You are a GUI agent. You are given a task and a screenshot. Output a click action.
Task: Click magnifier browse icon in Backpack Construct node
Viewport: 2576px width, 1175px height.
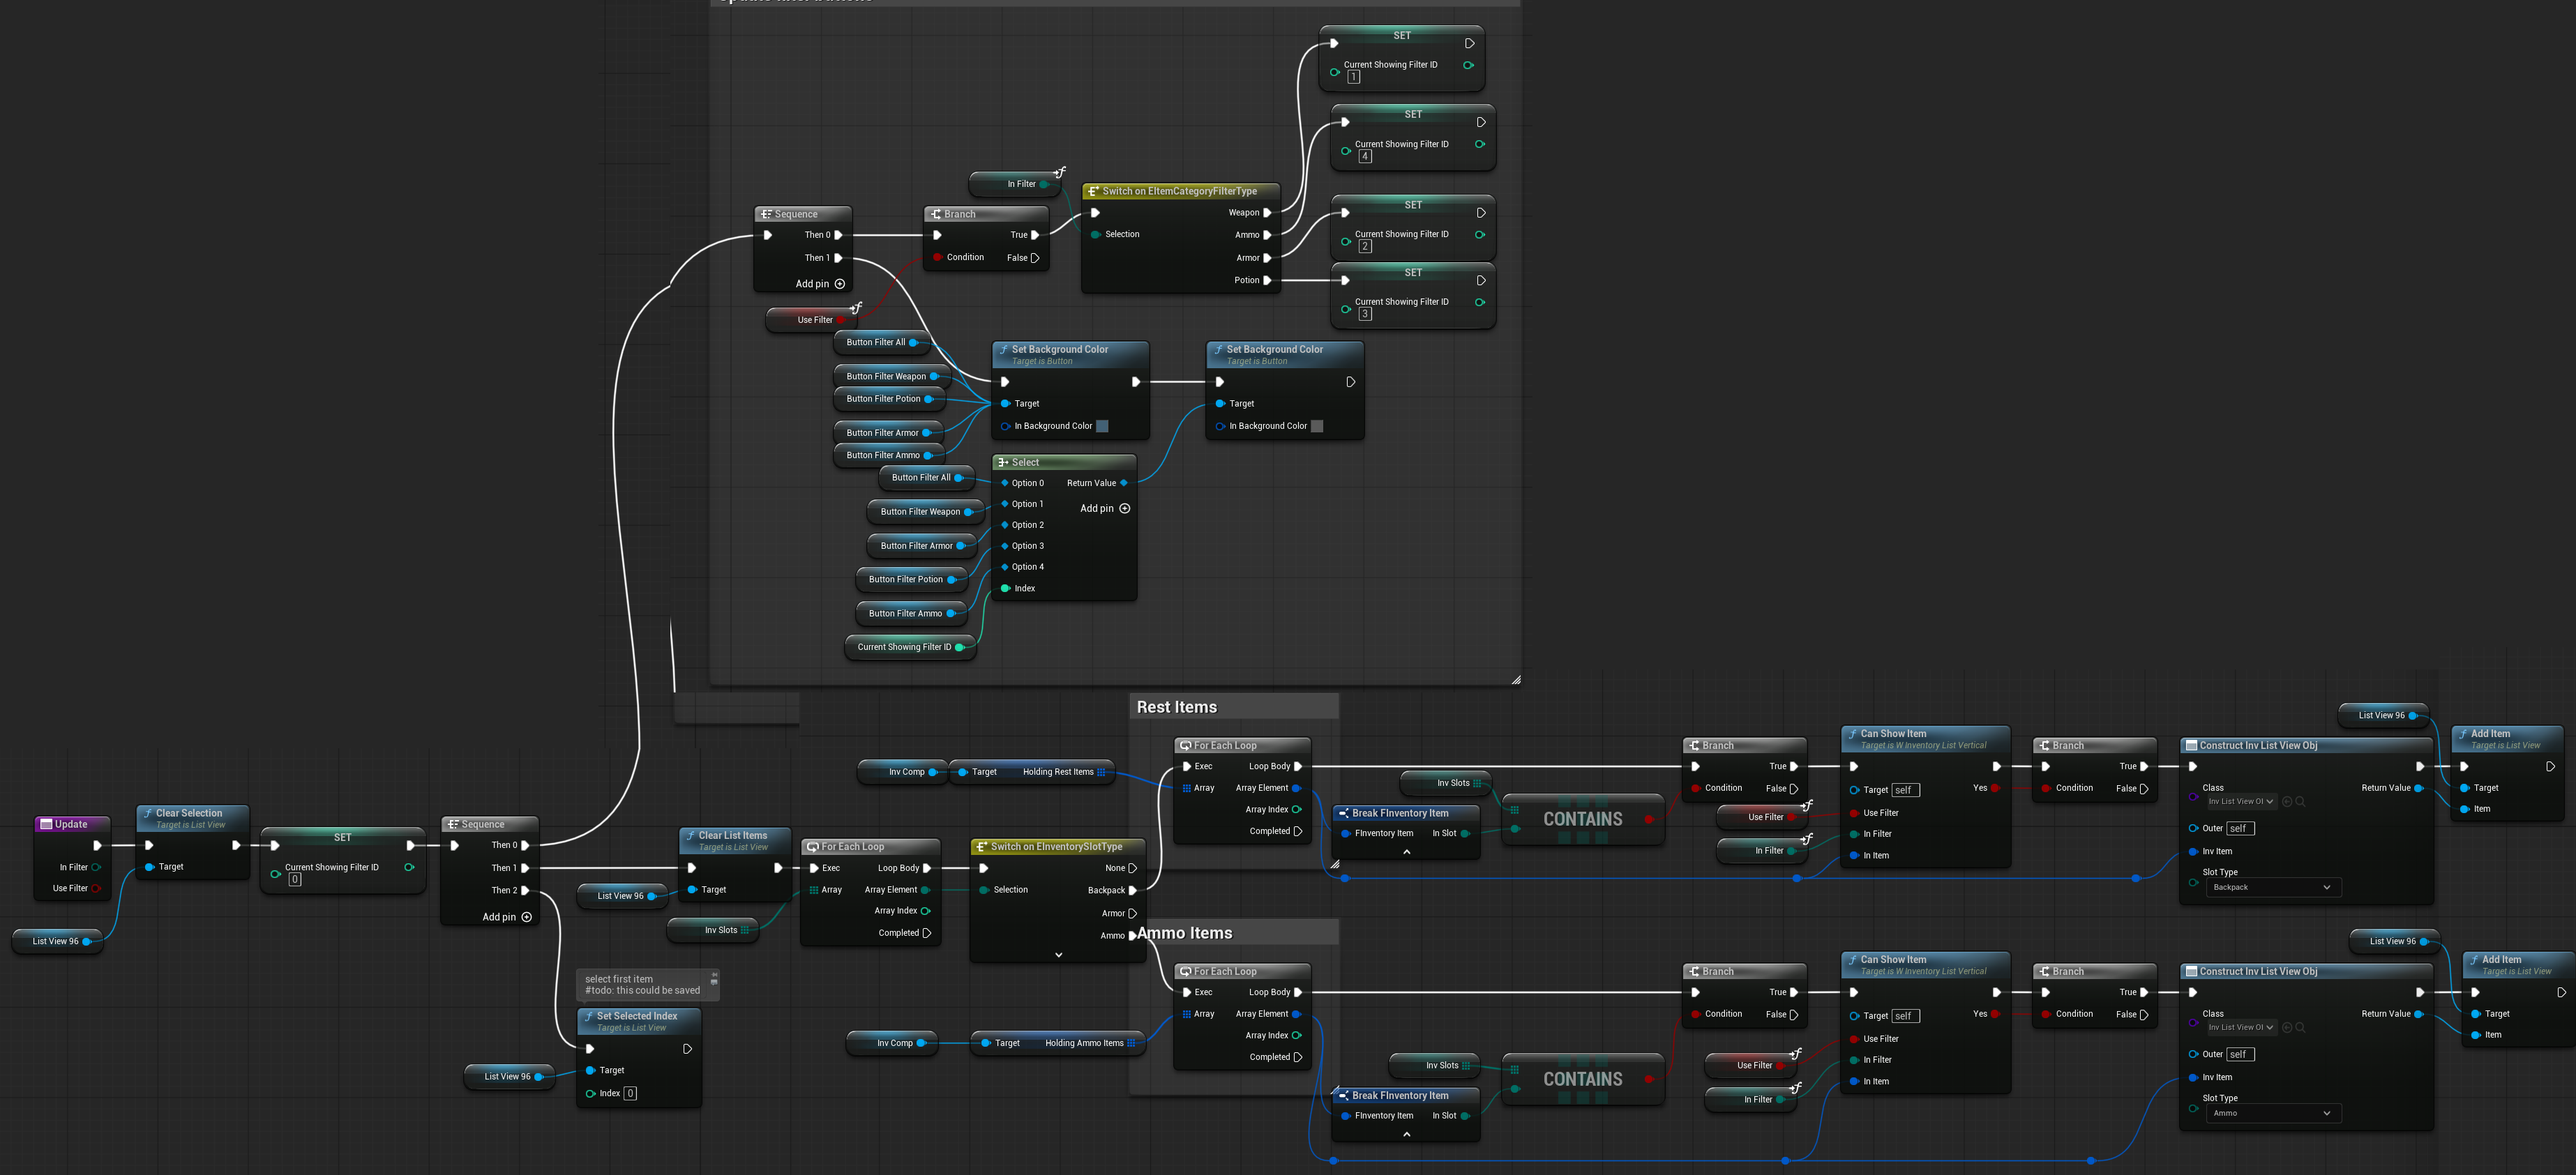[x=2301, y=801]
